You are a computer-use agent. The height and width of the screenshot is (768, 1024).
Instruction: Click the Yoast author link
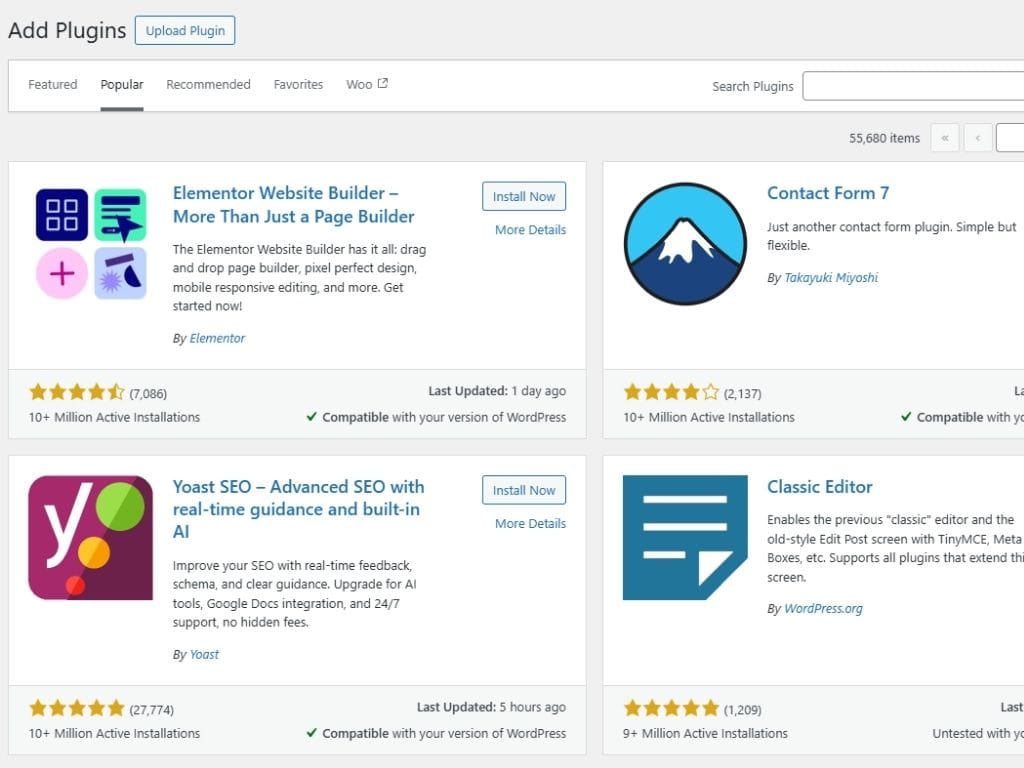pos(204,654)
